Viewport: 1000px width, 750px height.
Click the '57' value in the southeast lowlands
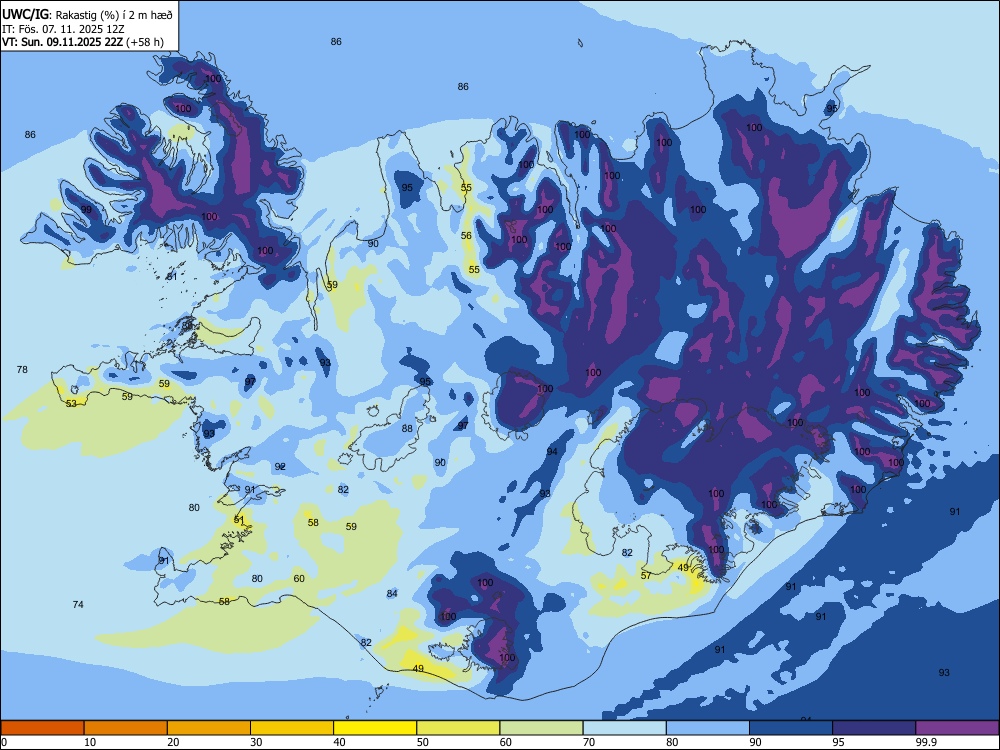click(x=646, y=575)
